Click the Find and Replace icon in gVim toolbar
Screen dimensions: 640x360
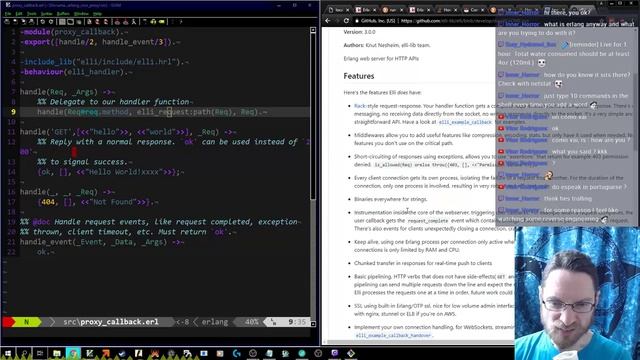coord(89,22)
